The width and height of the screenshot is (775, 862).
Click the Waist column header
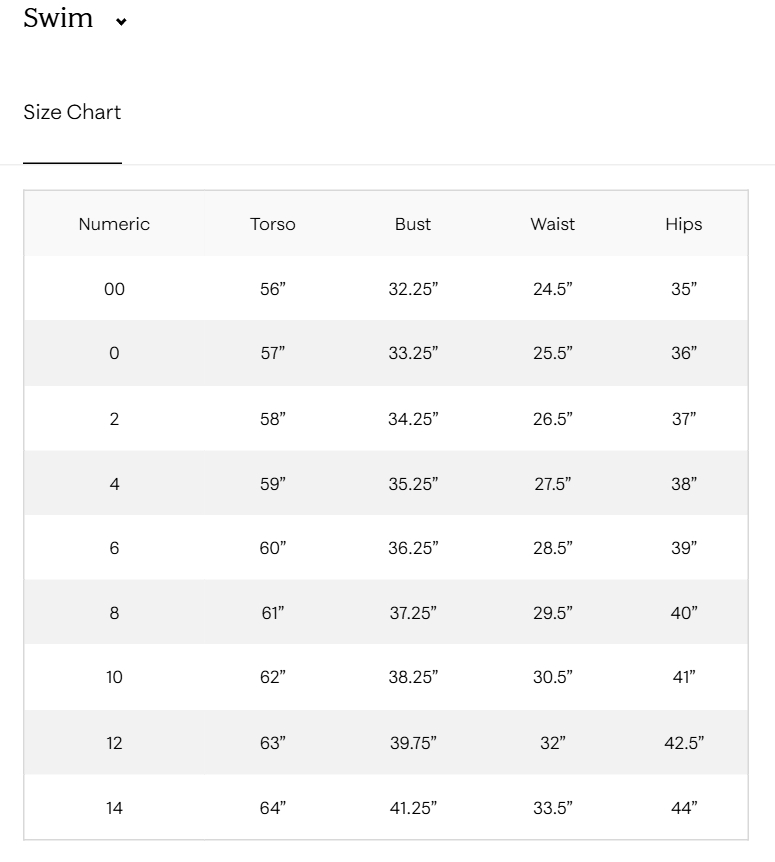tap(552, 224)
